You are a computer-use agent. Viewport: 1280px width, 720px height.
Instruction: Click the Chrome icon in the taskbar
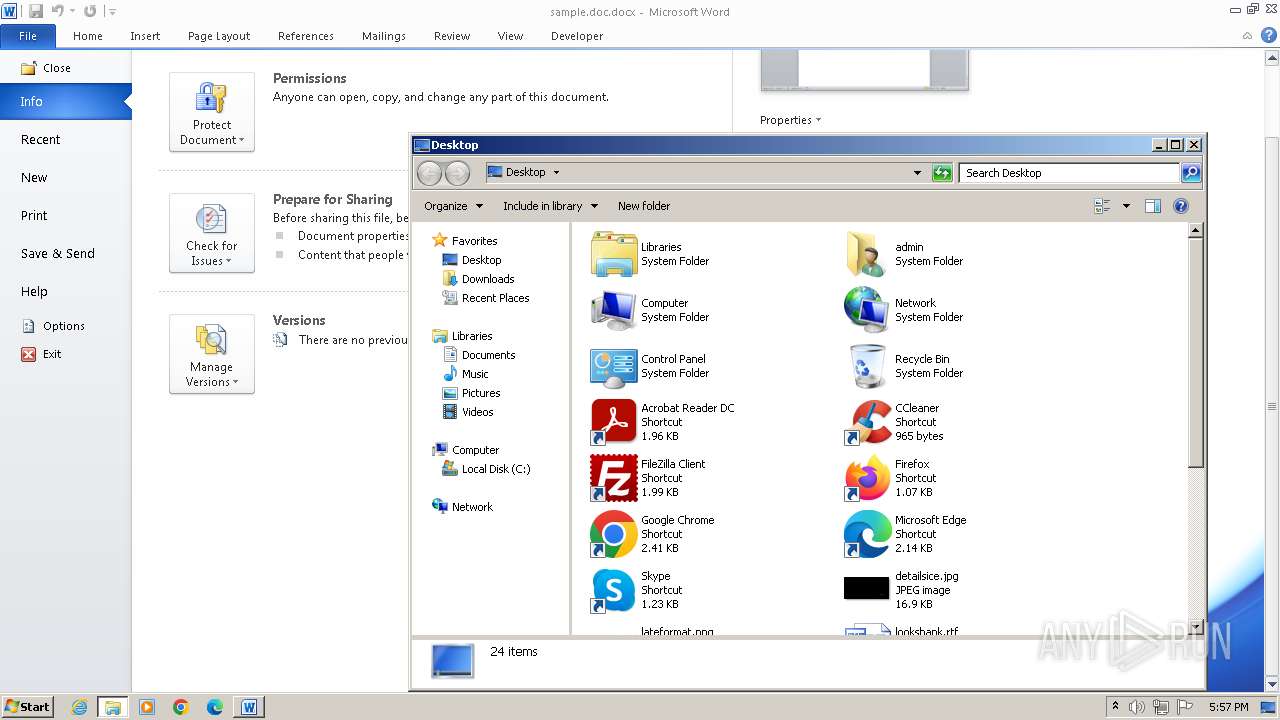click(181, 707)
